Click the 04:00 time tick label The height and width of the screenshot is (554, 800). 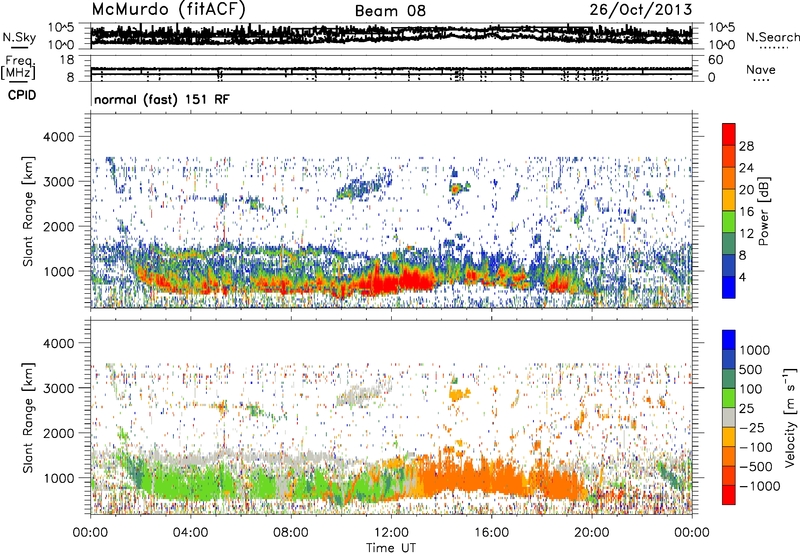click(x=190, y=533)
